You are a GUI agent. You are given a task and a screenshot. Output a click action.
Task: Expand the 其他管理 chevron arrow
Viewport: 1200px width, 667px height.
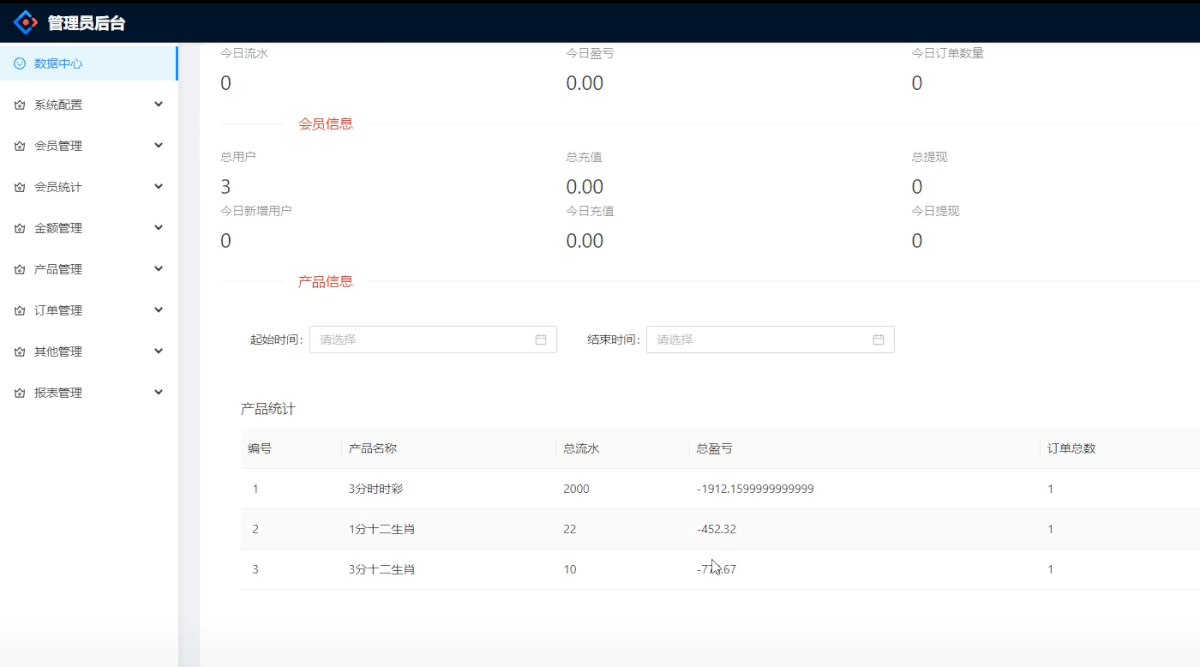[x=158, y=352]
